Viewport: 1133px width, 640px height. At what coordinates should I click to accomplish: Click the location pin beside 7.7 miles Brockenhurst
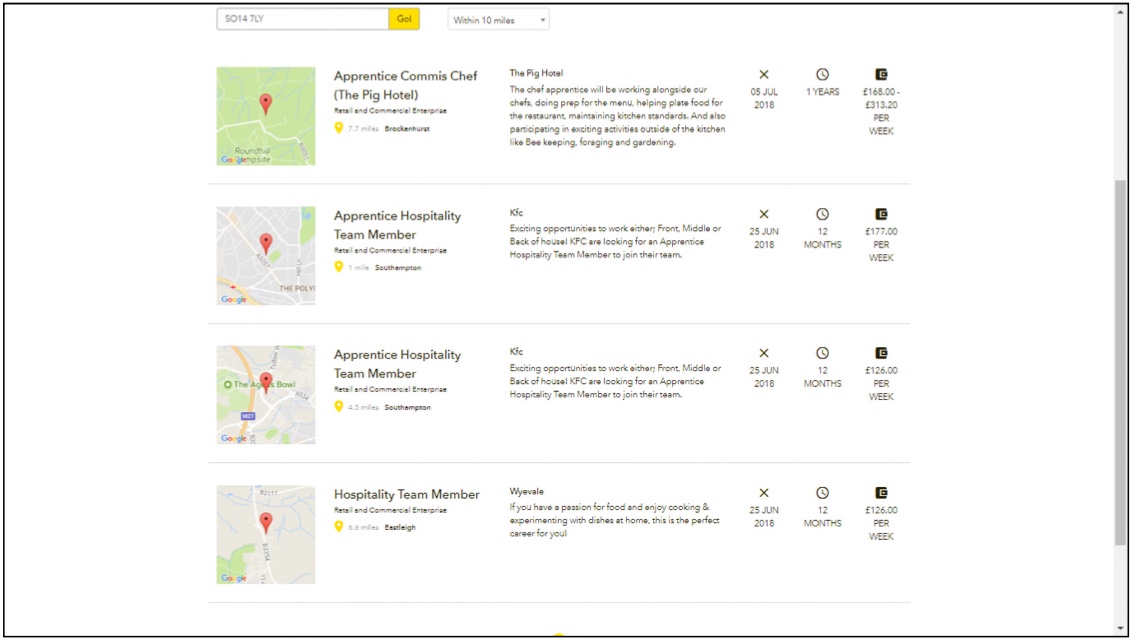coord(338,128)
